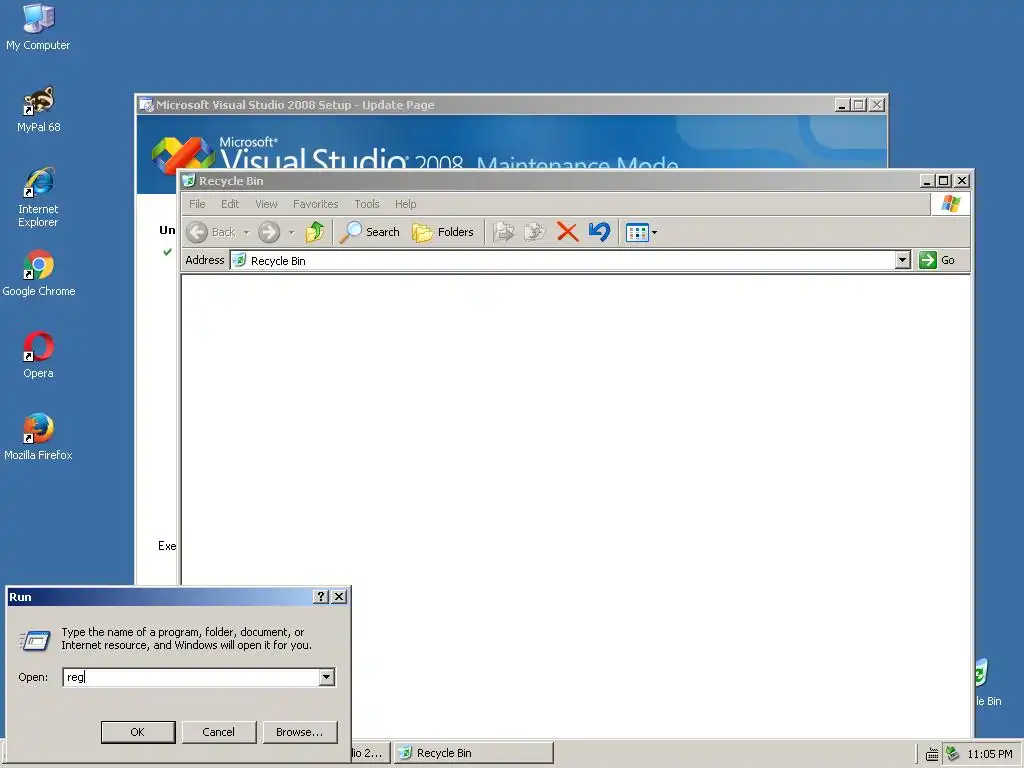Click the Copy To toolbar icon
The height and width of the screenshot is (768, 1024).
pos(535,232)
